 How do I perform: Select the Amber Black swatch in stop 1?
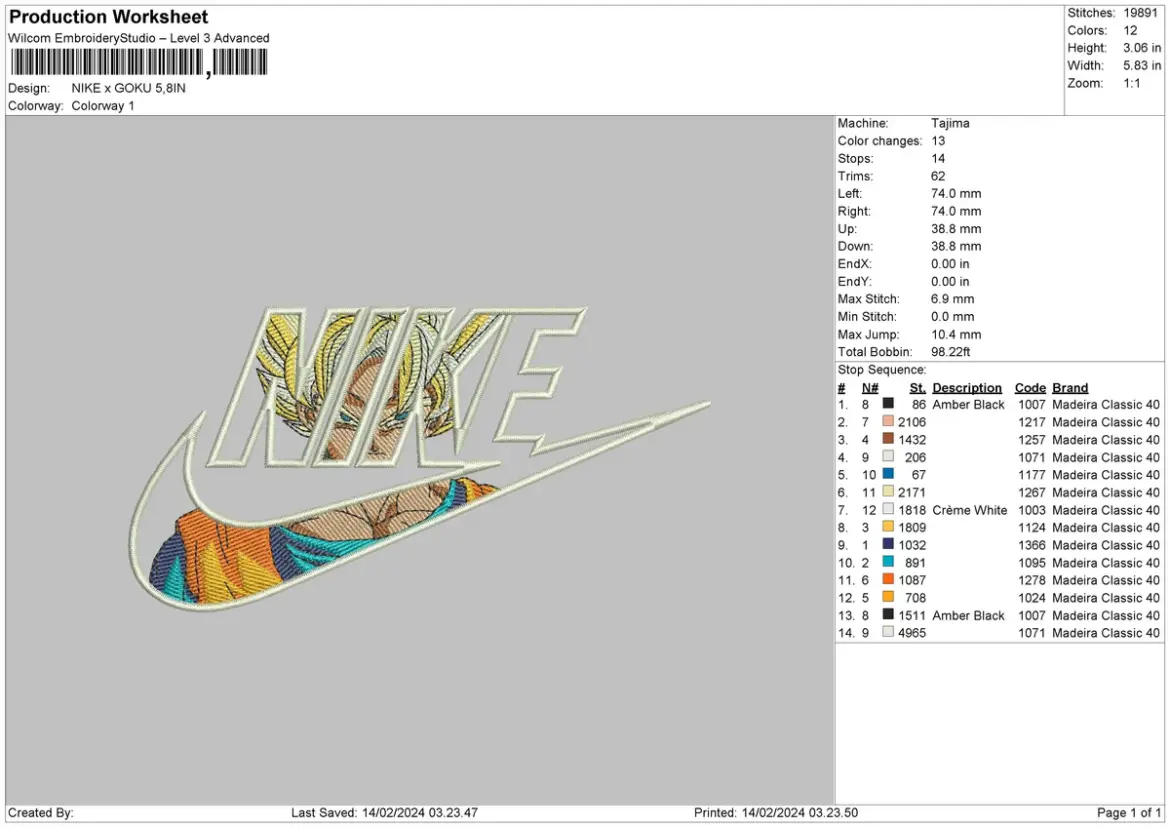click(888, 405)
